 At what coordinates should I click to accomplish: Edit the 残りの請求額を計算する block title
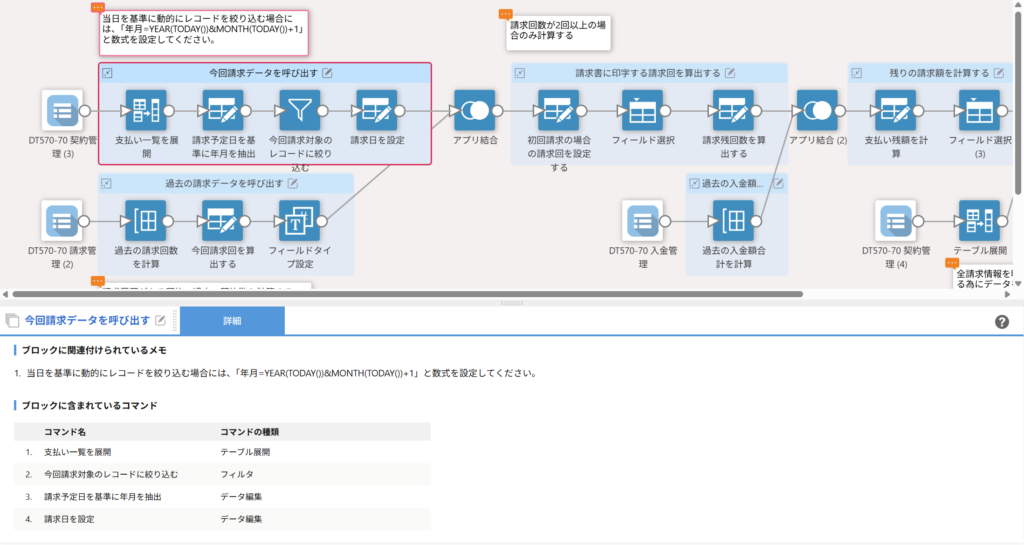999,73
